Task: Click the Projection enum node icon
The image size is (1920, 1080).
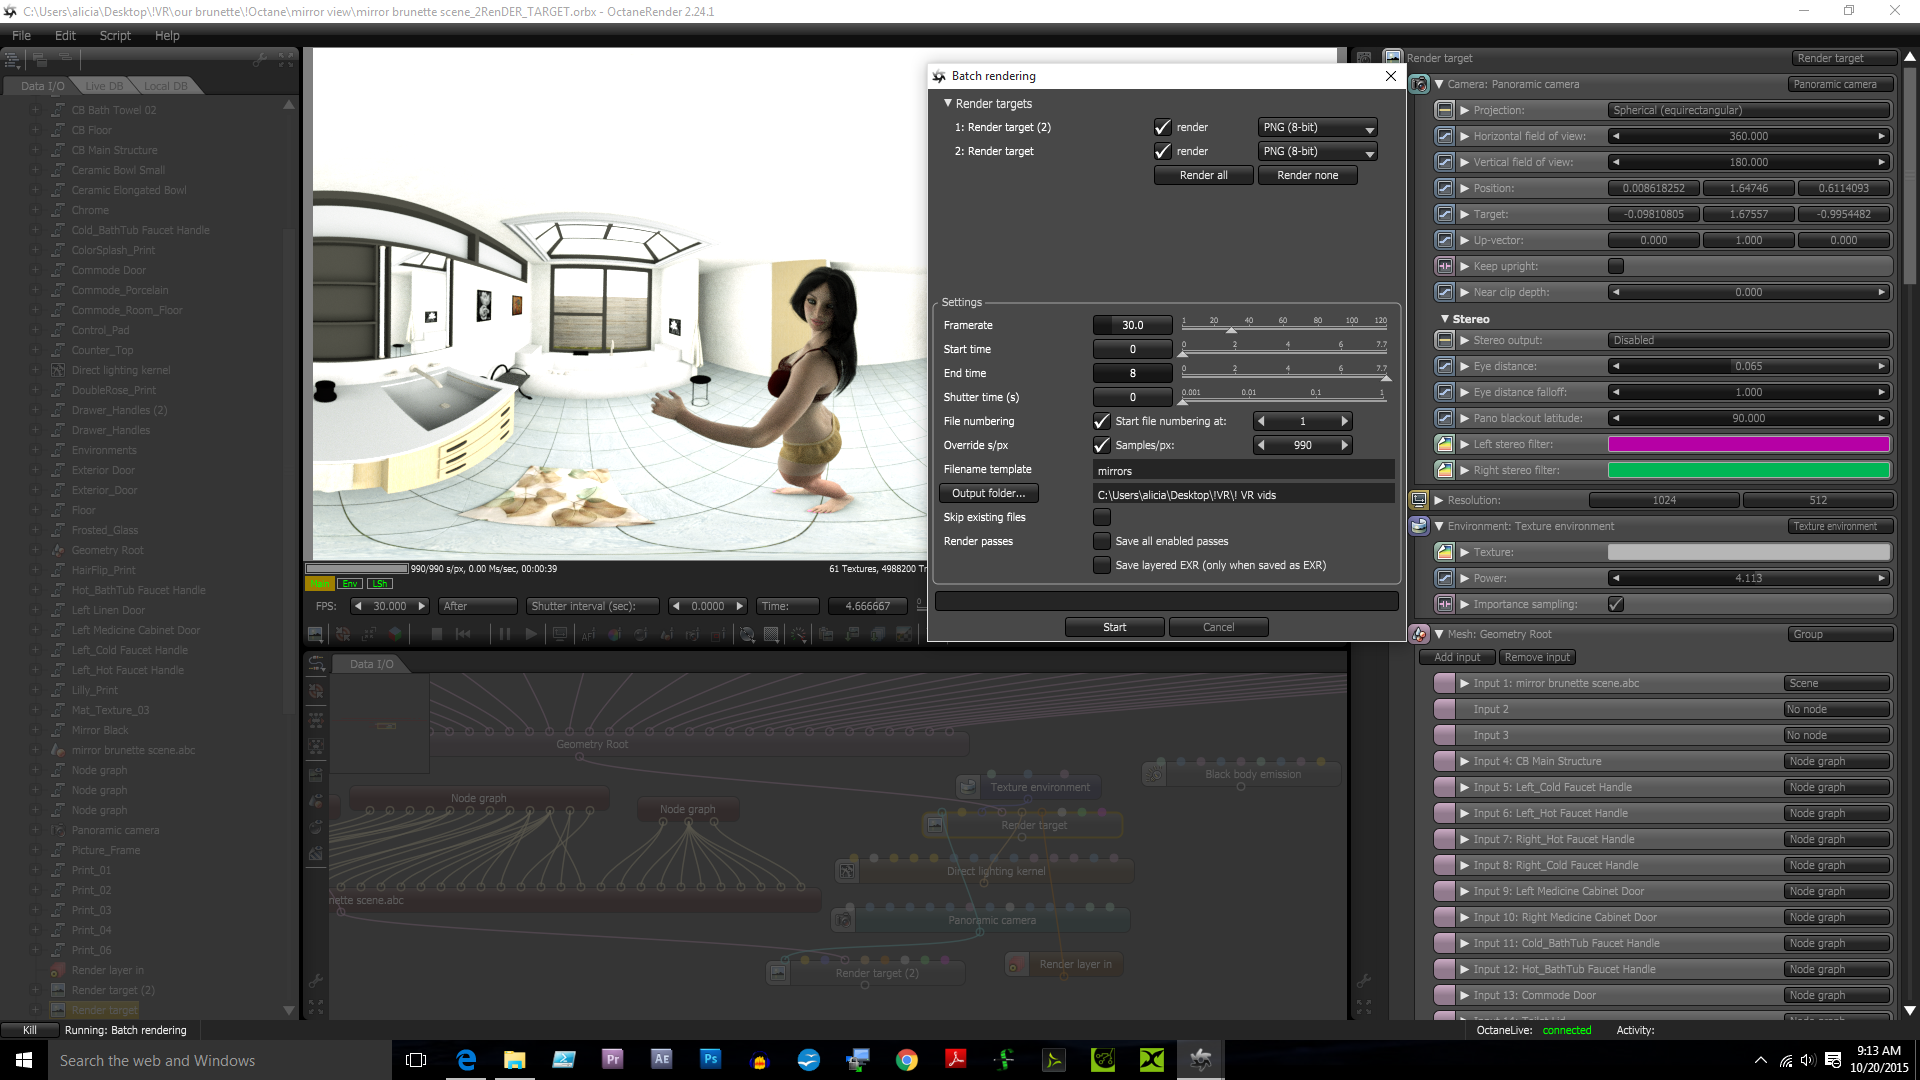Action: (x=1444, y=110)
